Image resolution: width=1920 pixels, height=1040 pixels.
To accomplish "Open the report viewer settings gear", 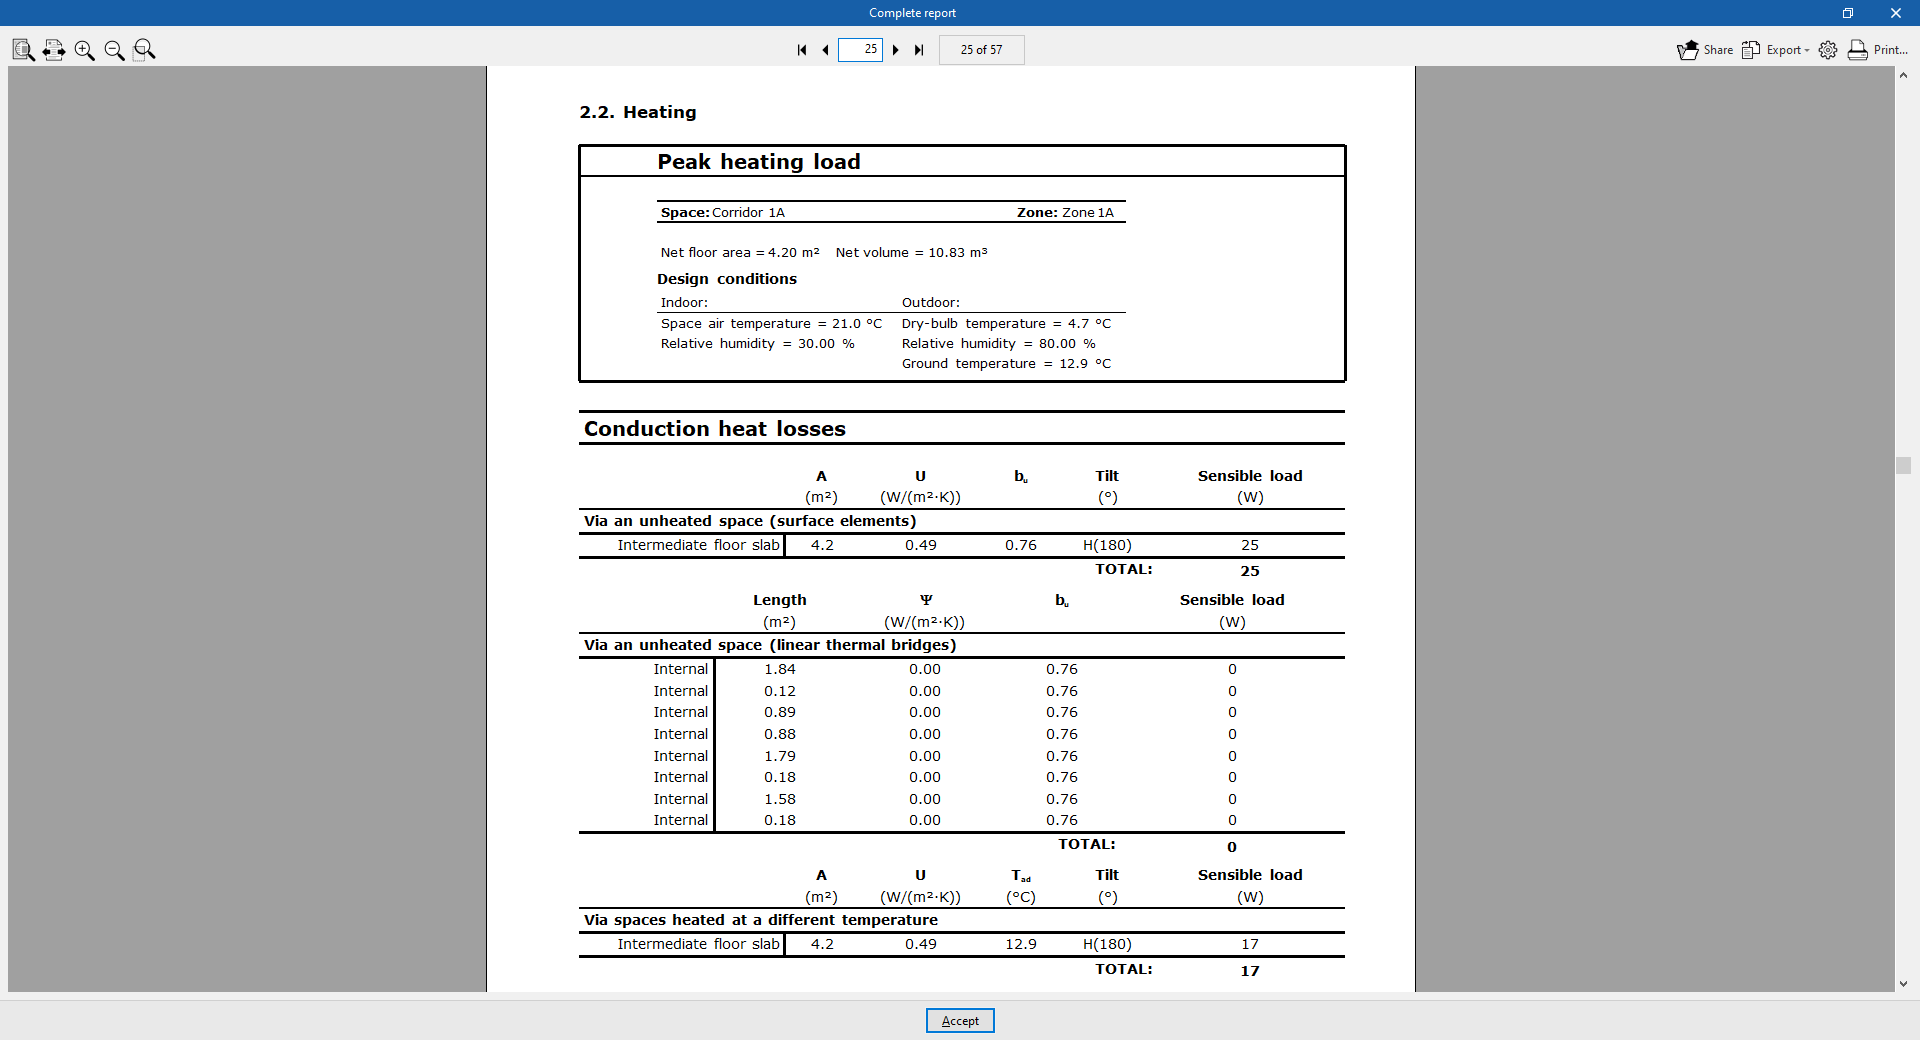I will click(1829, 50).
